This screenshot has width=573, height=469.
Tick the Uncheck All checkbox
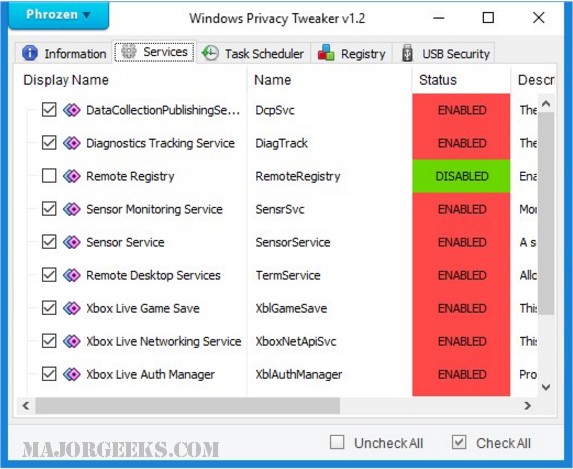(337, 442)
